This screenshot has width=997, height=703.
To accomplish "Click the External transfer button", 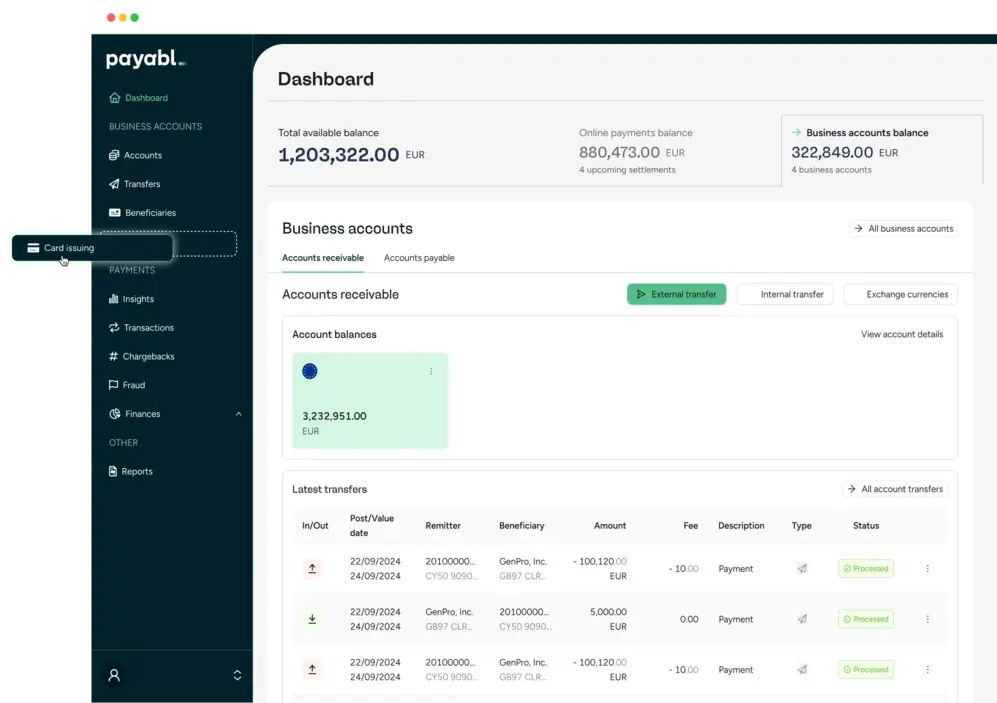I will [676, 294].
